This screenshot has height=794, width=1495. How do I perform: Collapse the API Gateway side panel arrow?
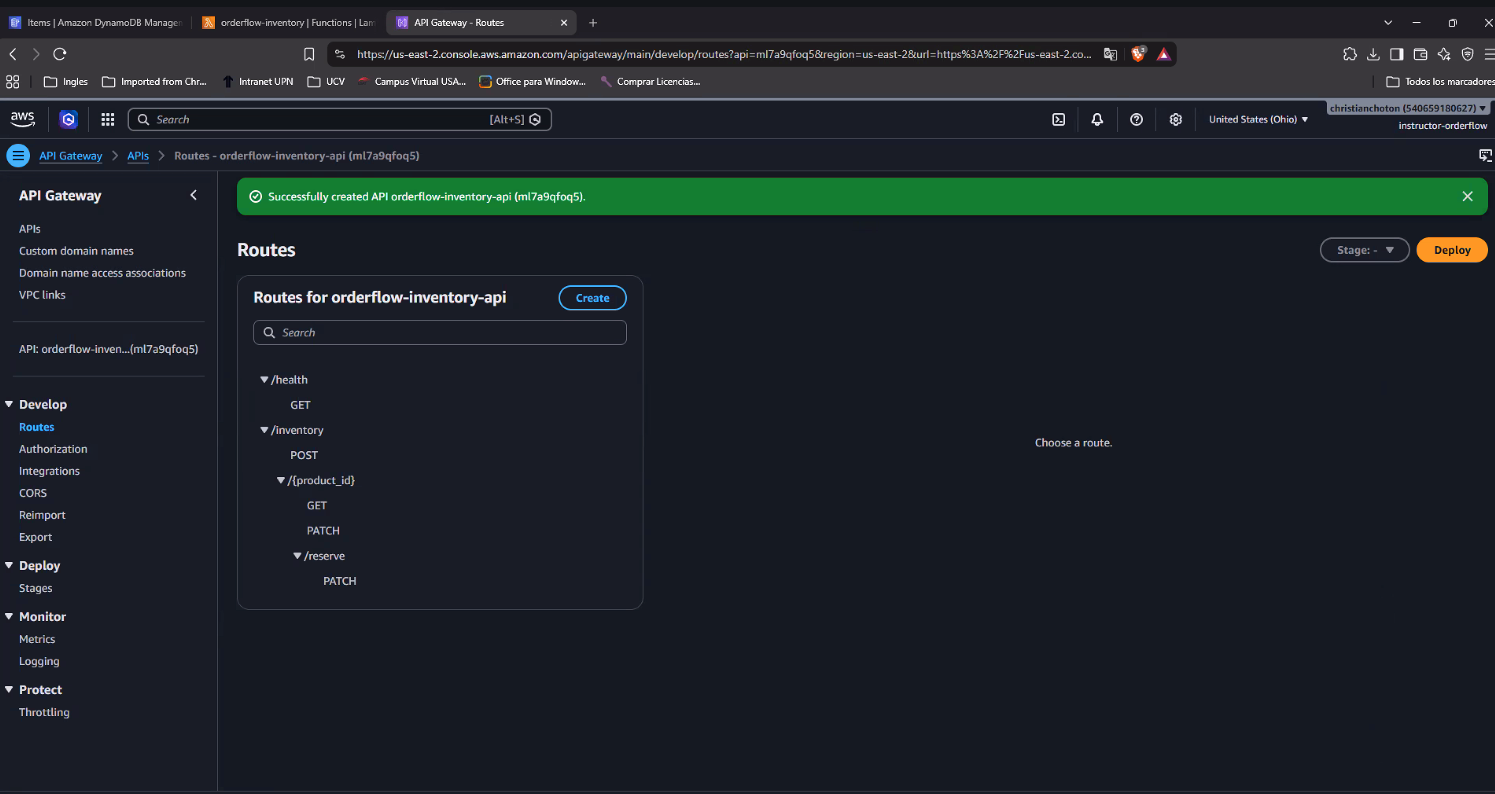click(x=194, y=195)
